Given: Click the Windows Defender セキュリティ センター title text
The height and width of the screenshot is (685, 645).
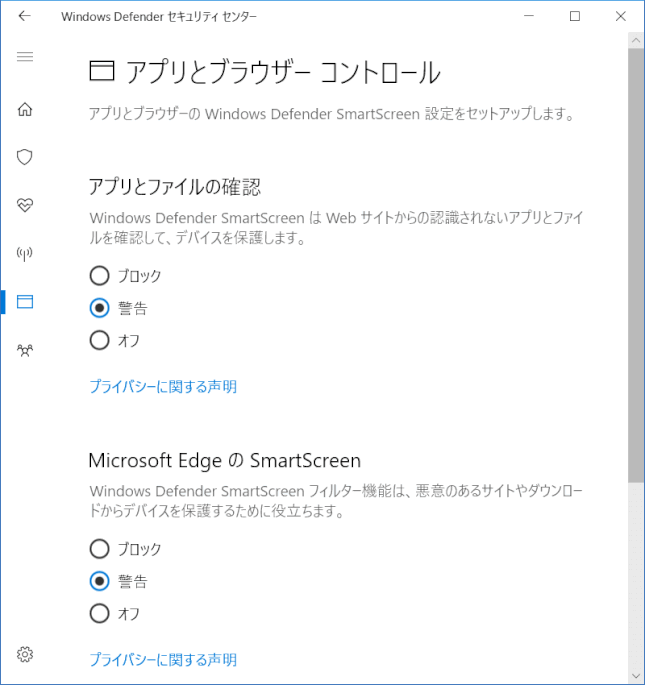Looking at the screenshot, I should point(159,17).
